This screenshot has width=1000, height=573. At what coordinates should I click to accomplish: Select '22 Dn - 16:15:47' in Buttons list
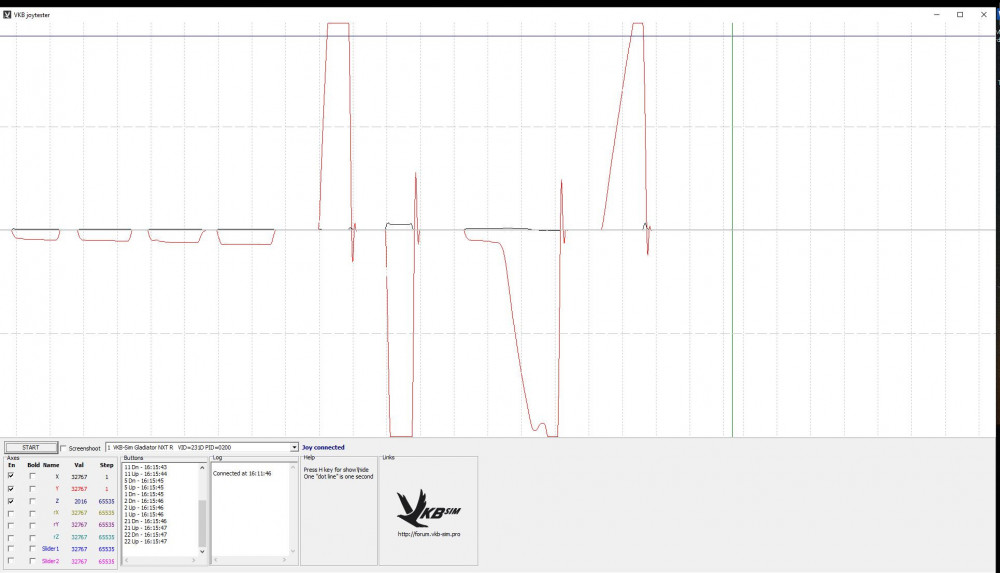[145, 535]
